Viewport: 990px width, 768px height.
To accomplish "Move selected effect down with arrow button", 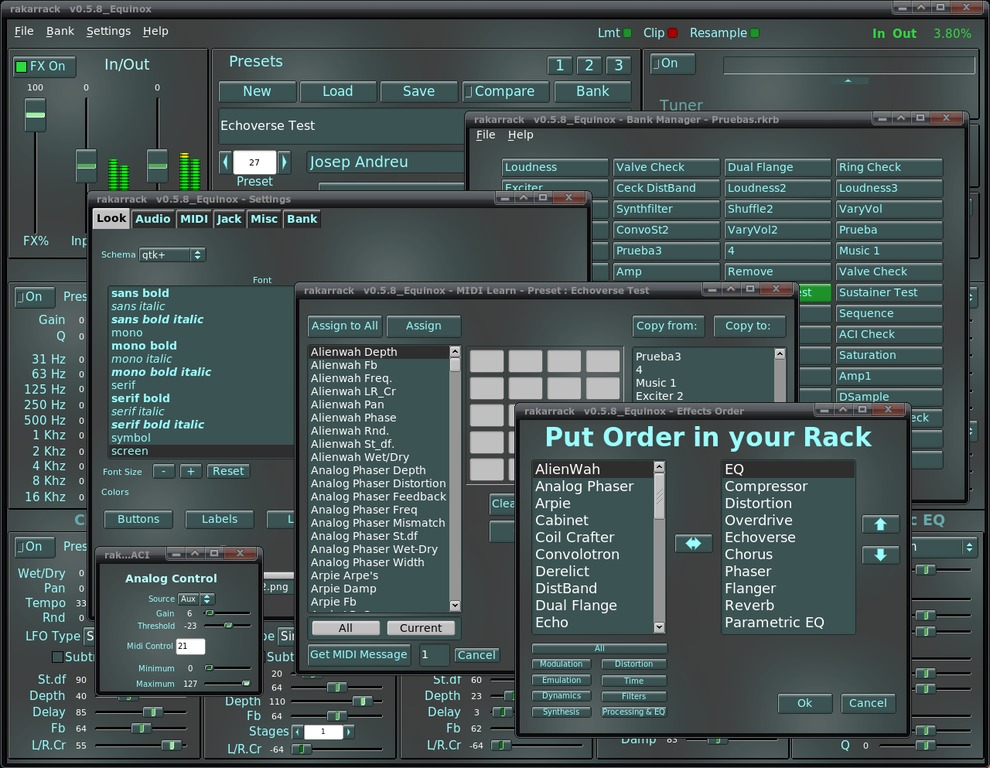I will coord(880,554).
